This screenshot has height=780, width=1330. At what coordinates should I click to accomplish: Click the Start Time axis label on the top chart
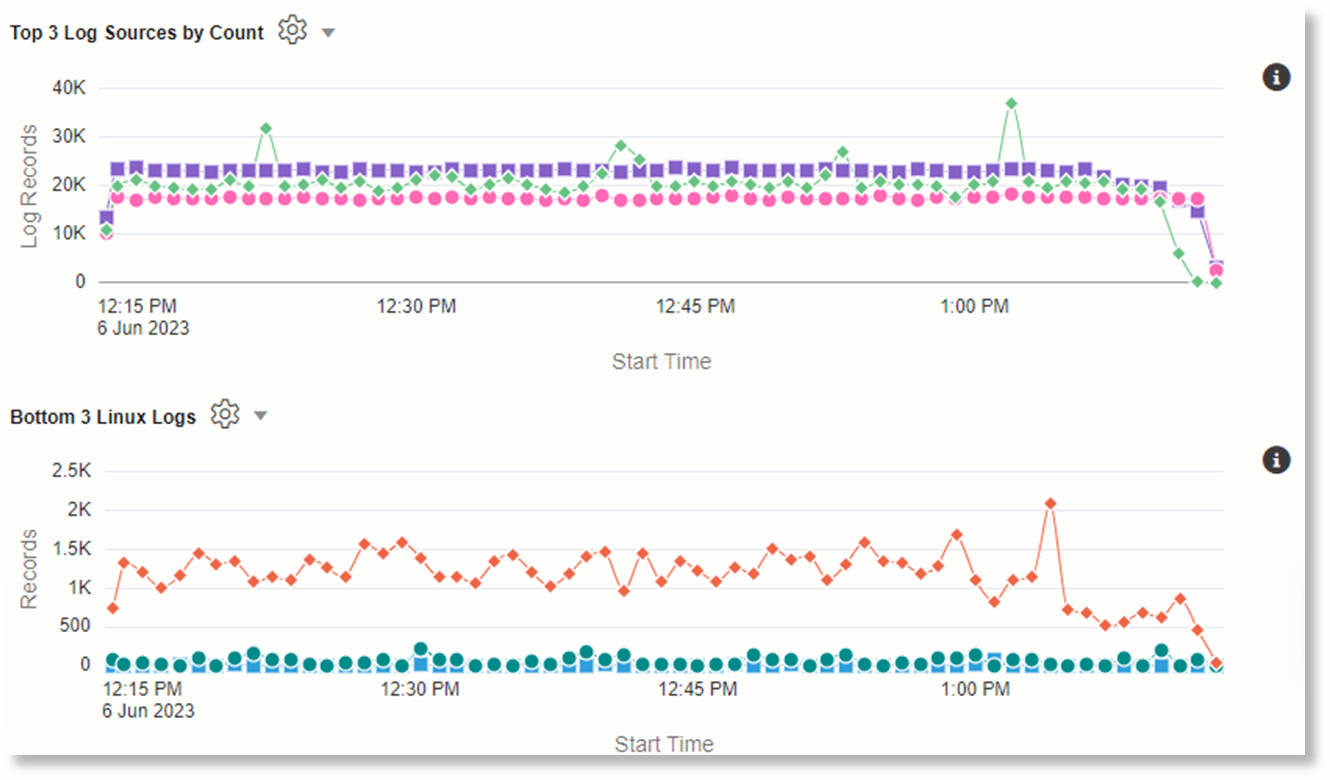[662, 361]
